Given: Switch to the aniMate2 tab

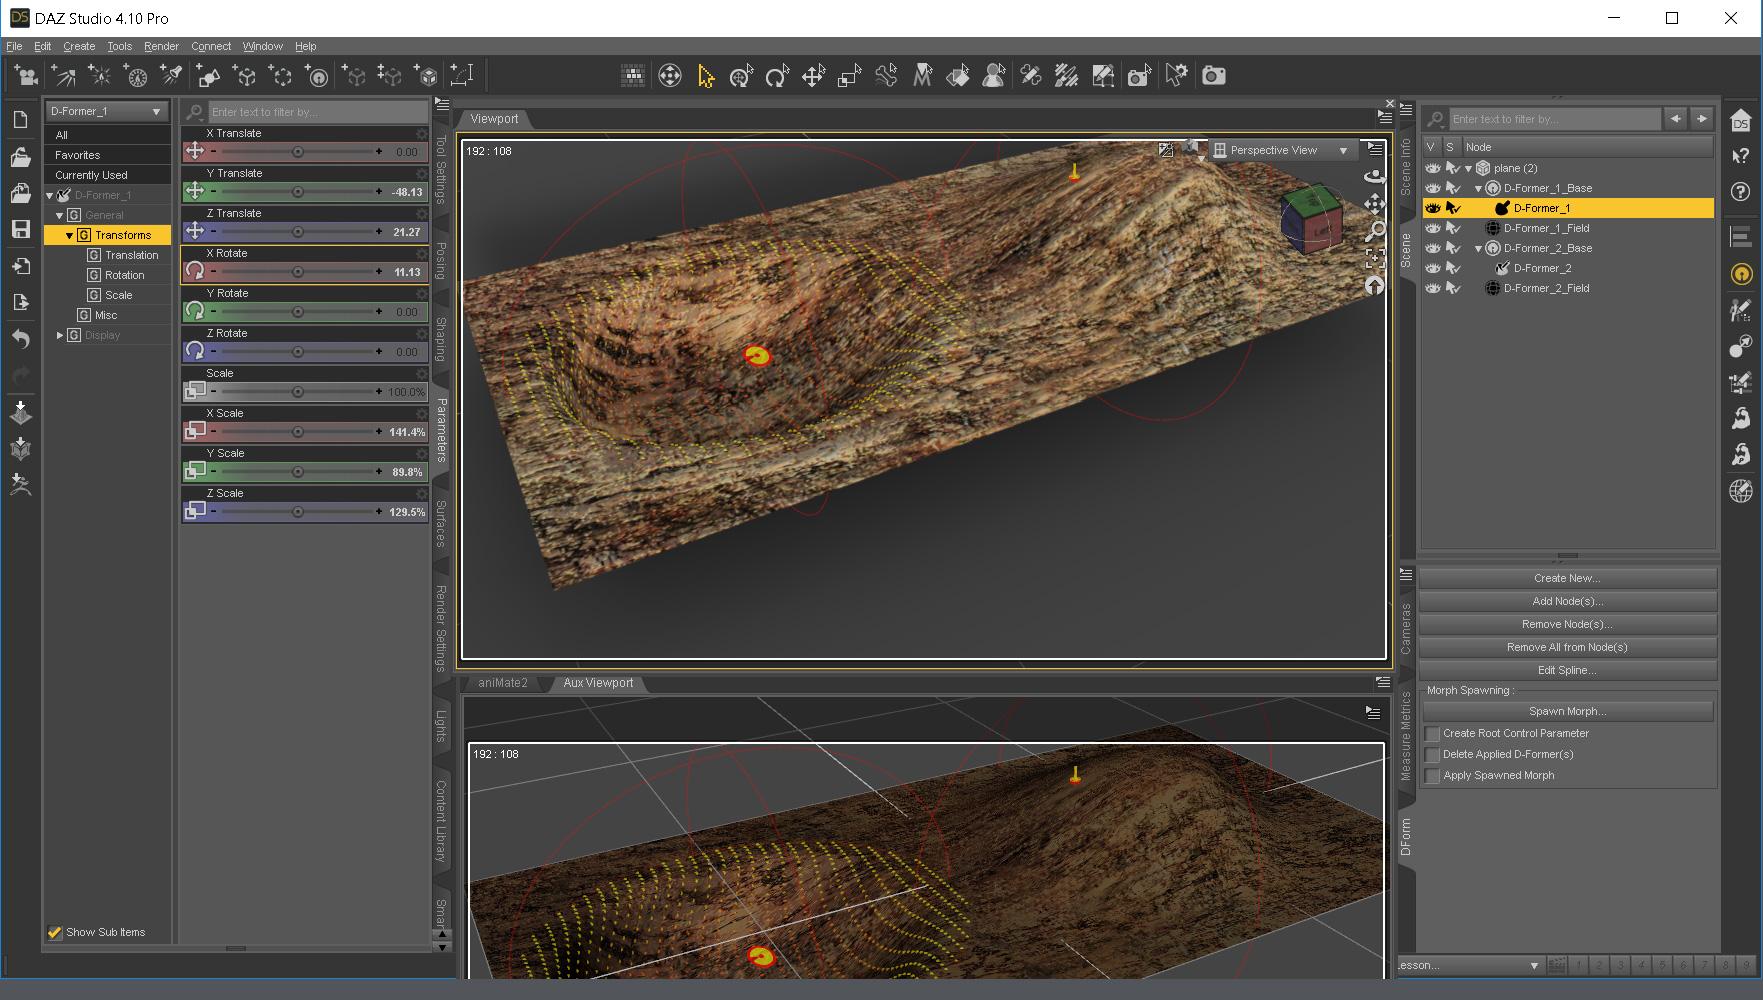Looking at the screenshot, I should click(x=502, y=683).
